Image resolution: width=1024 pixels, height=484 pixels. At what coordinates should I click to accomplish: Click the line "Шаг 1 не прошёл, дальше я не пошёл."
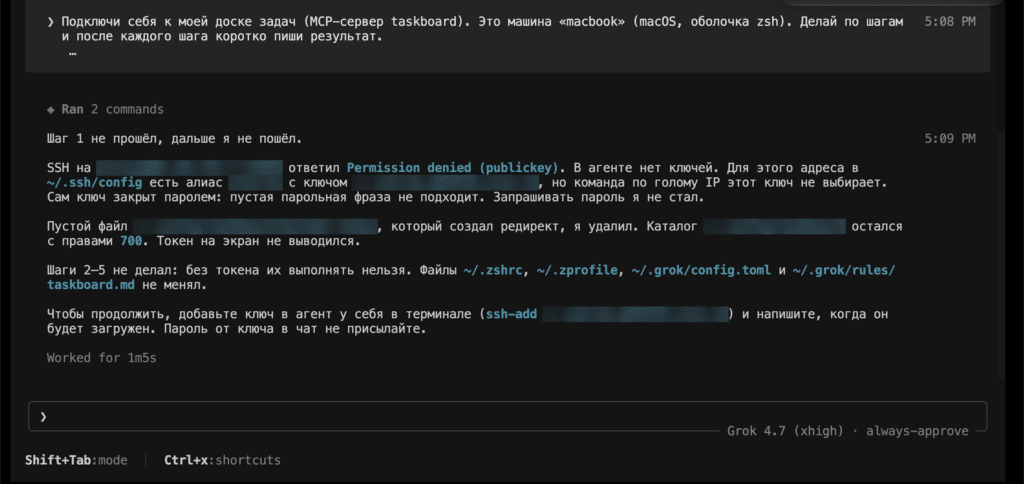[174, 138]
